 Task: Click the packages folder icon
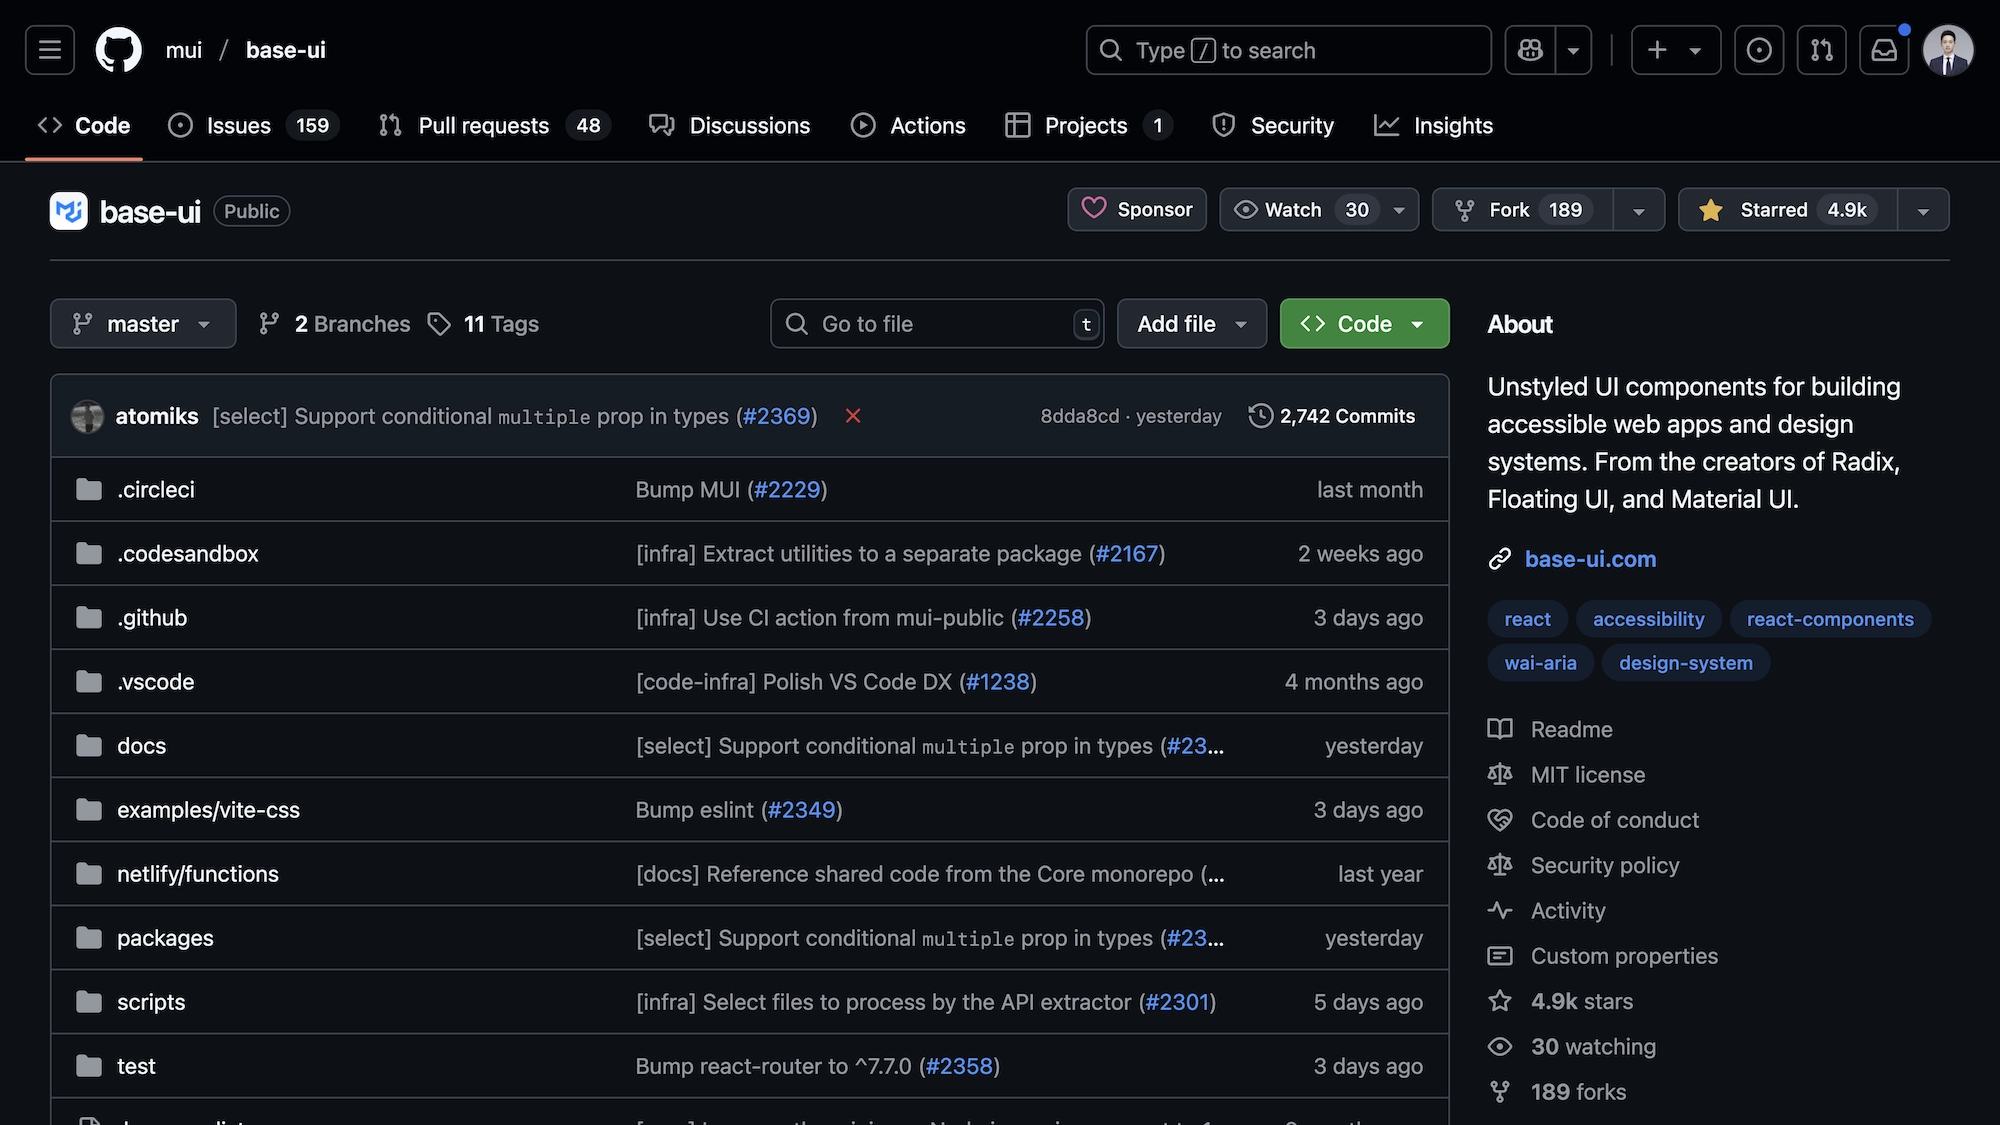click(89, 938)
